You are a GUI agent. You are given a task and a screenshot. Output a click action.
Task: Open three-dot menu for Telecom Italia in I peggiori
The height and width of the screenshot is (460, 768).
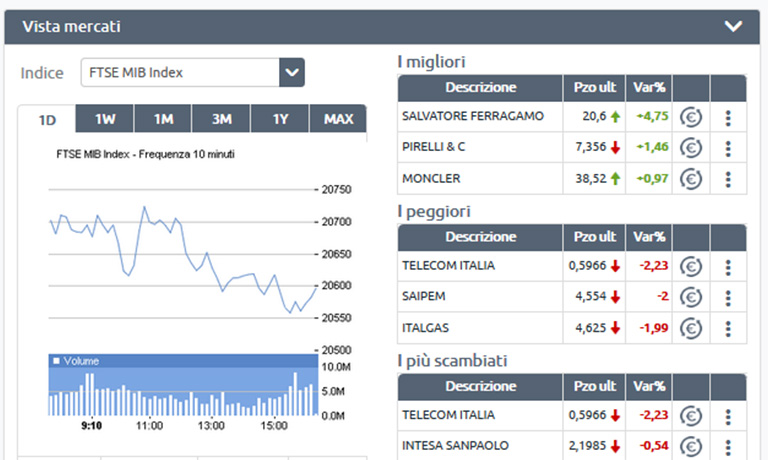tap(728, 267)
